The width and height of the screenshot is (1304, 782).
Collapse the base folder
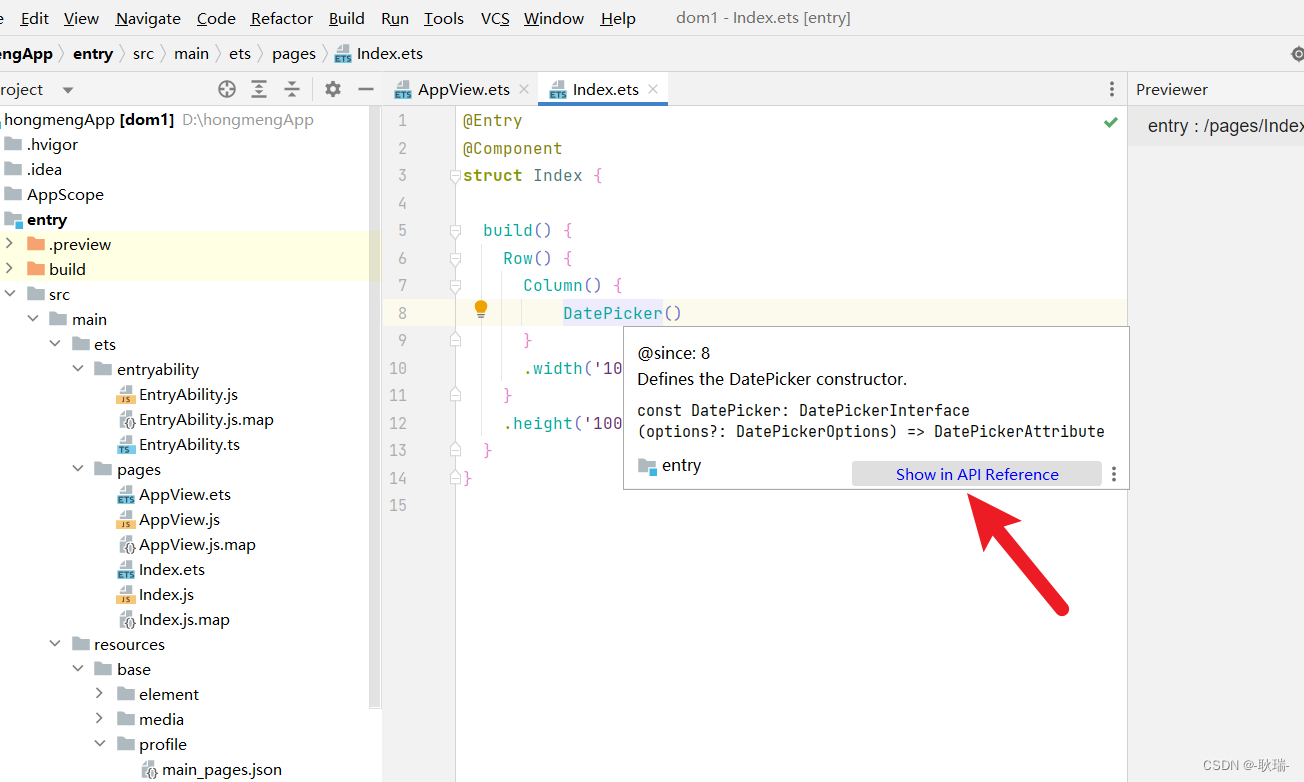(78, 669)
